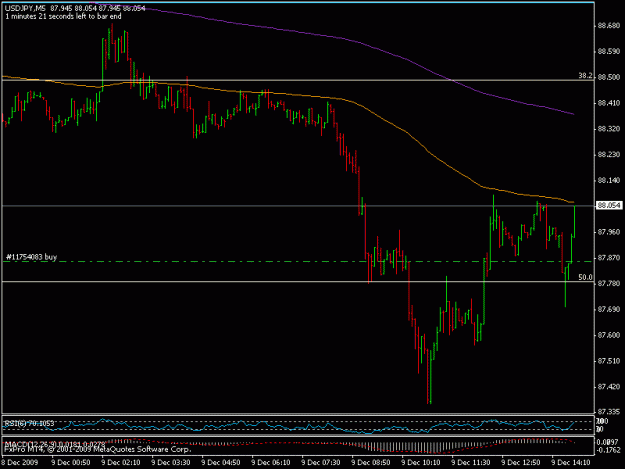Click the 88.590 price axis label
Screen dimensions: 625x469
(x=609, y=51)
